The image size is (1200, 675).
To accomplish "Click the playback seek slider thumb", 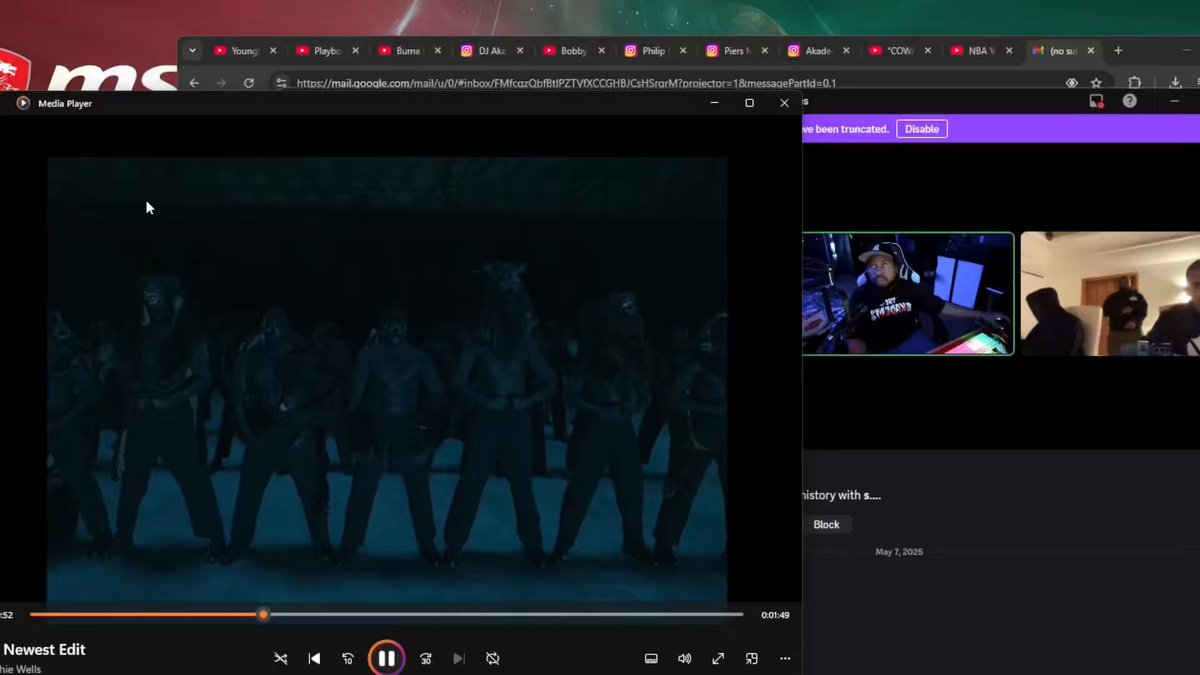I will tap(263, 615).
